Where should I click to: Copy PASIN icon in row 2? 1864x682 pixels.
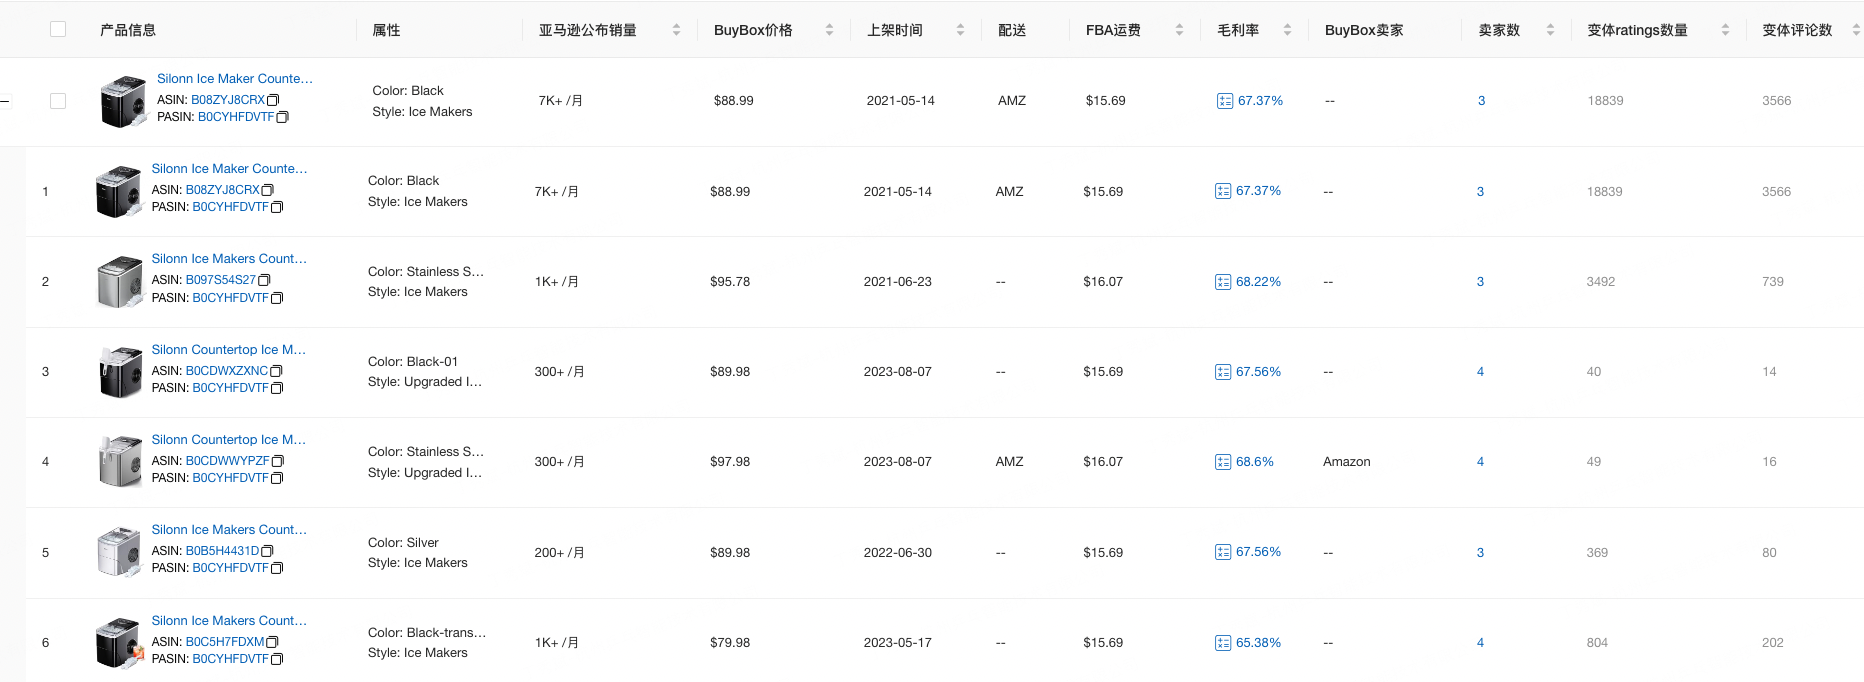click(x=277, y=298)
